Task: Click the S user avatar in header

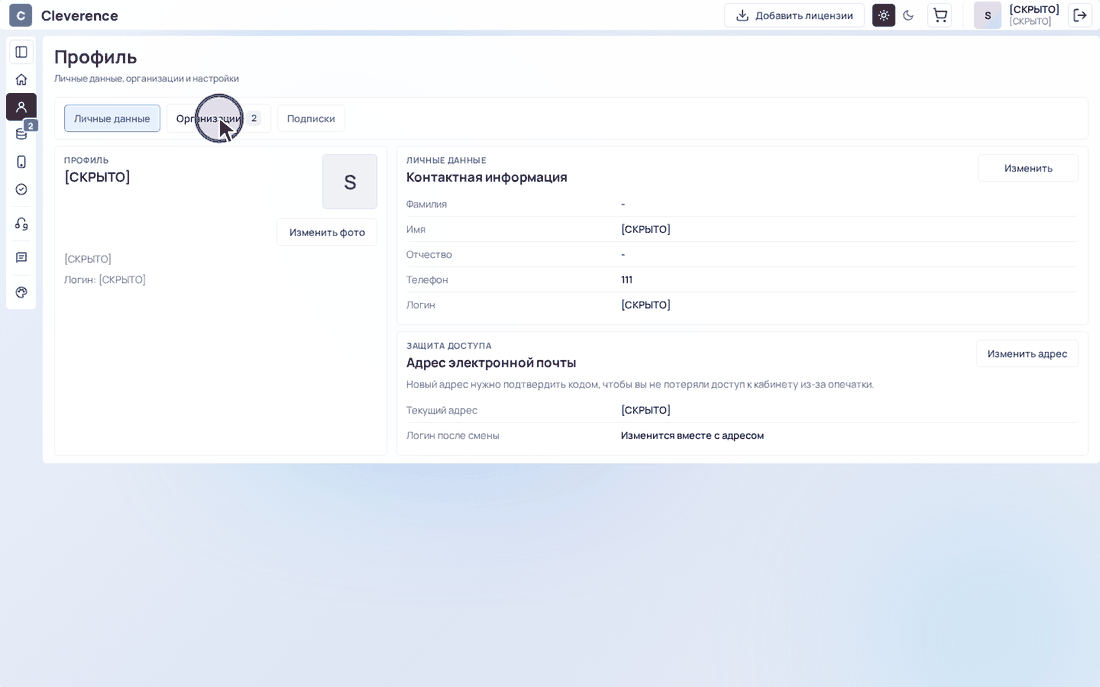Action: pos(987,15)
